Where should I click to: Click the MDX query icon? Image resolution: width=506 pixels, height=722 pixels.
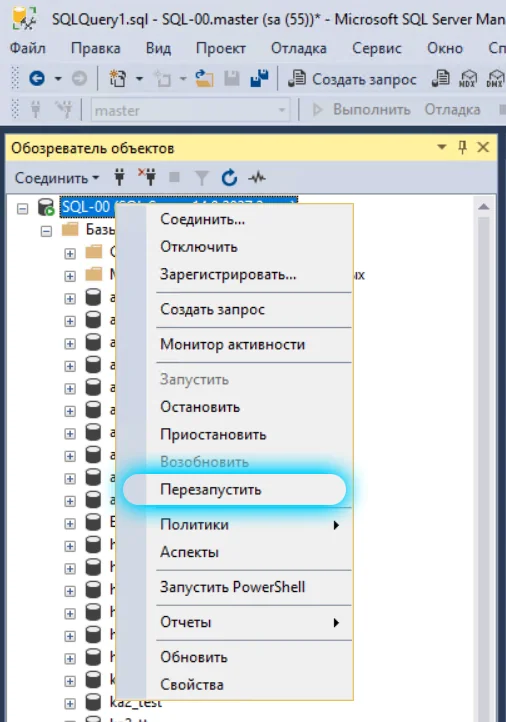(468, 79)
